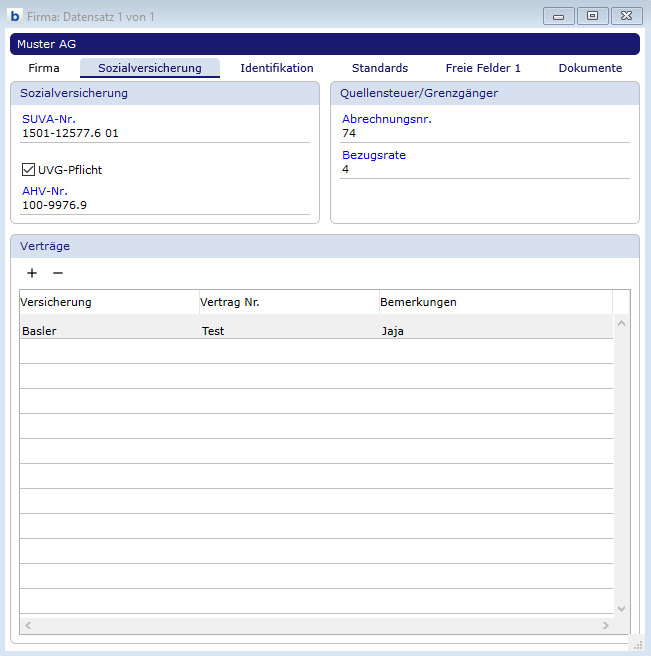Click the SUVA-Nr. input field
Image resolution: width=651 pixels, height=656 pixels.
tap(165, 133)
